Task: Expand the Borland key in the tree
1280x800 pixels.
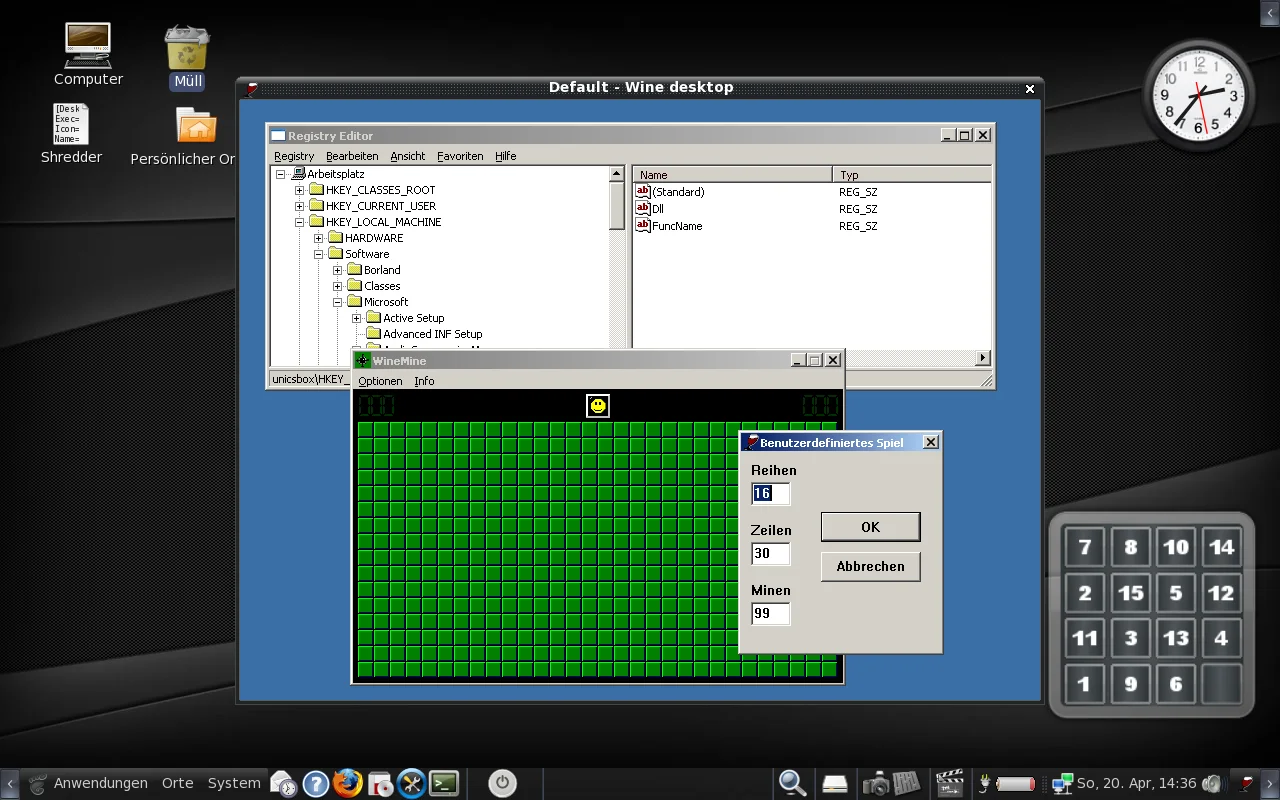Action: click(337, 270)
